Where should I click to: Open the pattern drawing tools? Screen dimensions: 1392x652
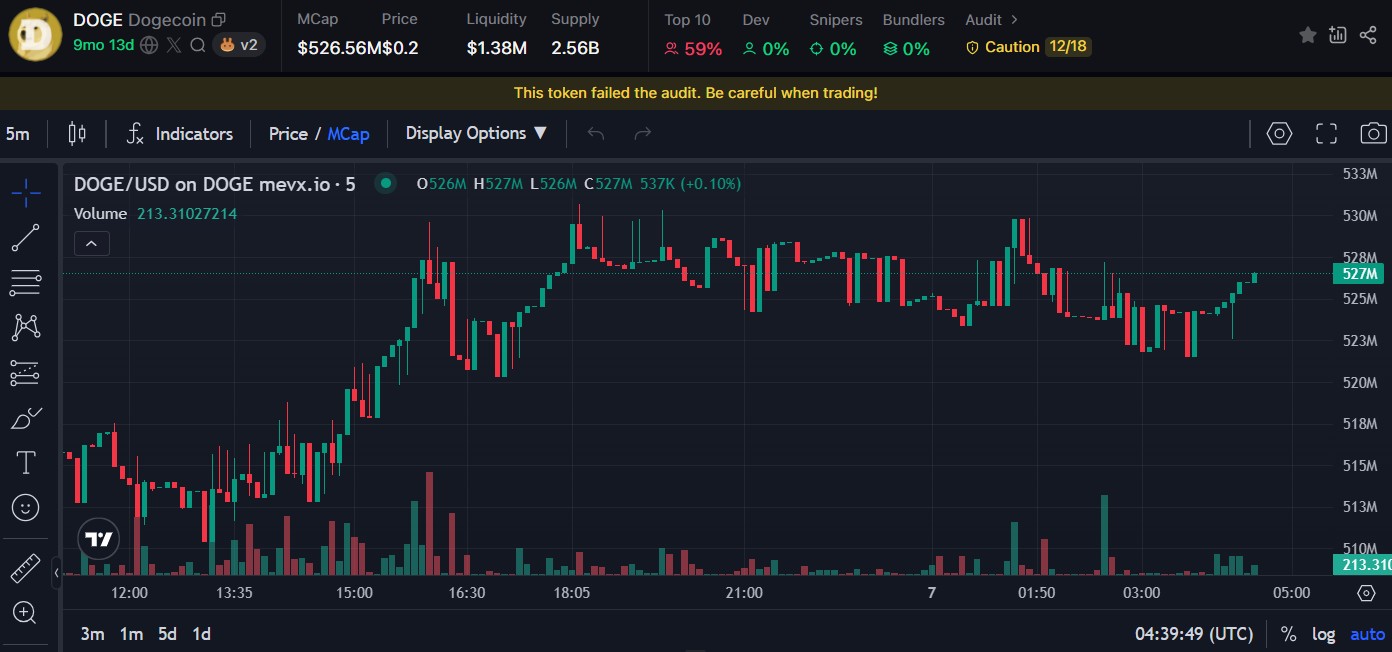[26, 327]
